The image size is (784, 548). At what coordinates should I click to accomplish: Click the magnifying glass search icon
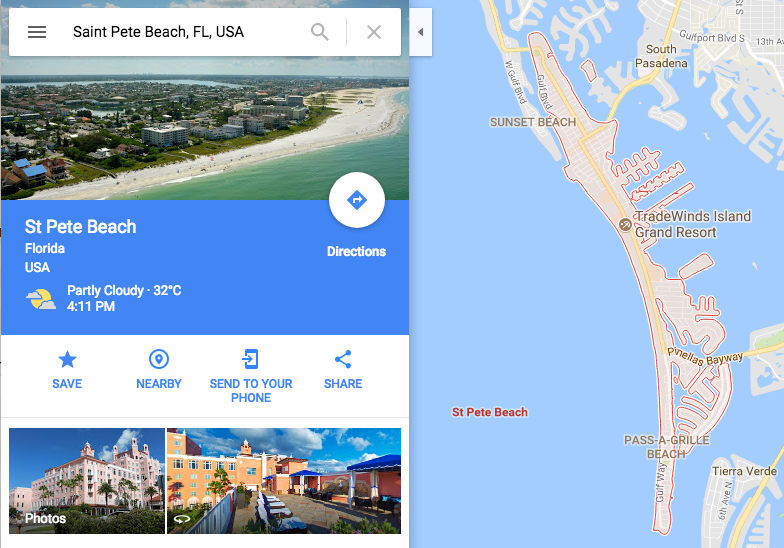tap(320, 32)
